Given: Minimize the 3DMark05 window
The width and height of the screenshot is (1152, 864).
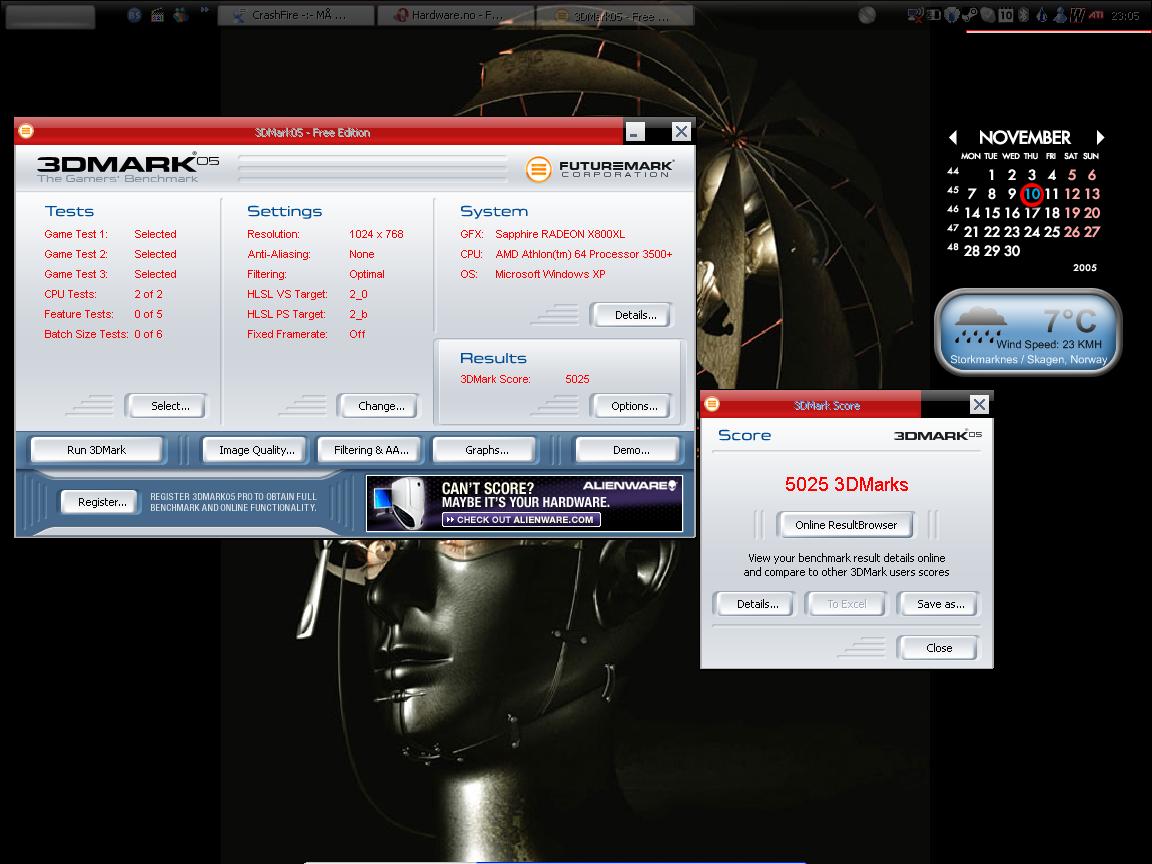Looking at the screenshot, I should (636, 132).
